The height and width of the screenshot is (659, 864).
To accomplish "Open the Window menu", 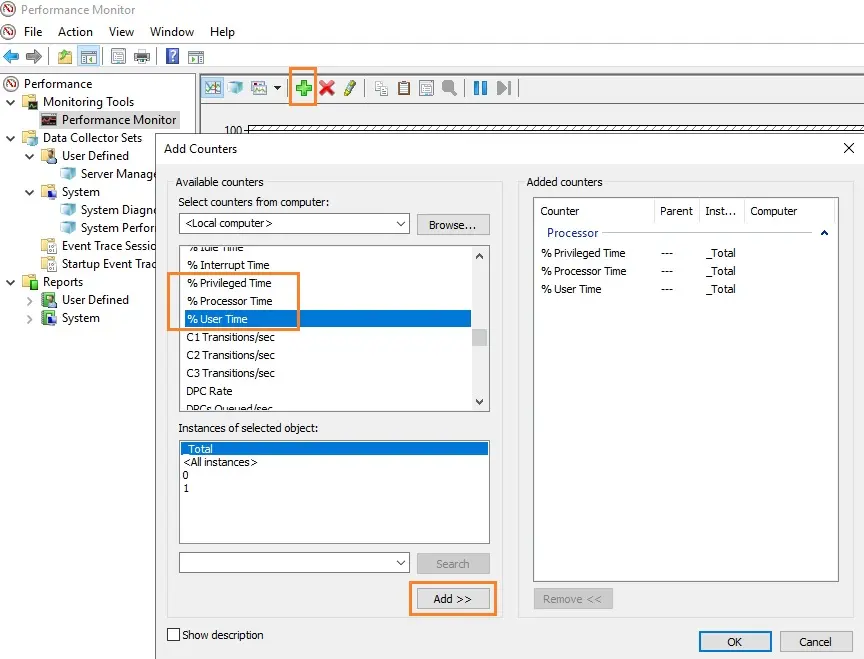I will click(172, 32).
